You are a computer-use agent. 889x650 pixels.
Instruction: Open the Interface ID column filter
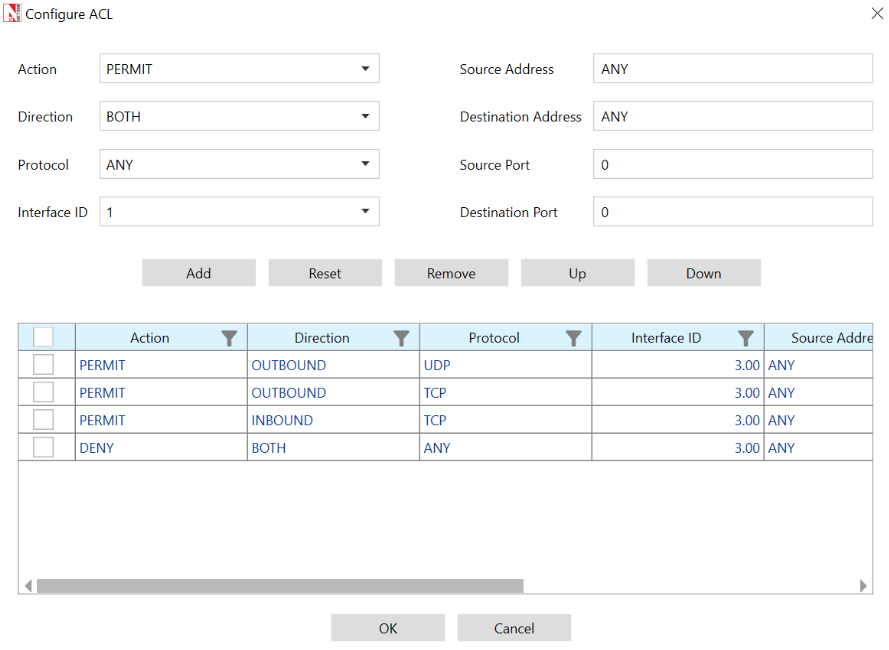pyautogui.click(x=745, y=338)
